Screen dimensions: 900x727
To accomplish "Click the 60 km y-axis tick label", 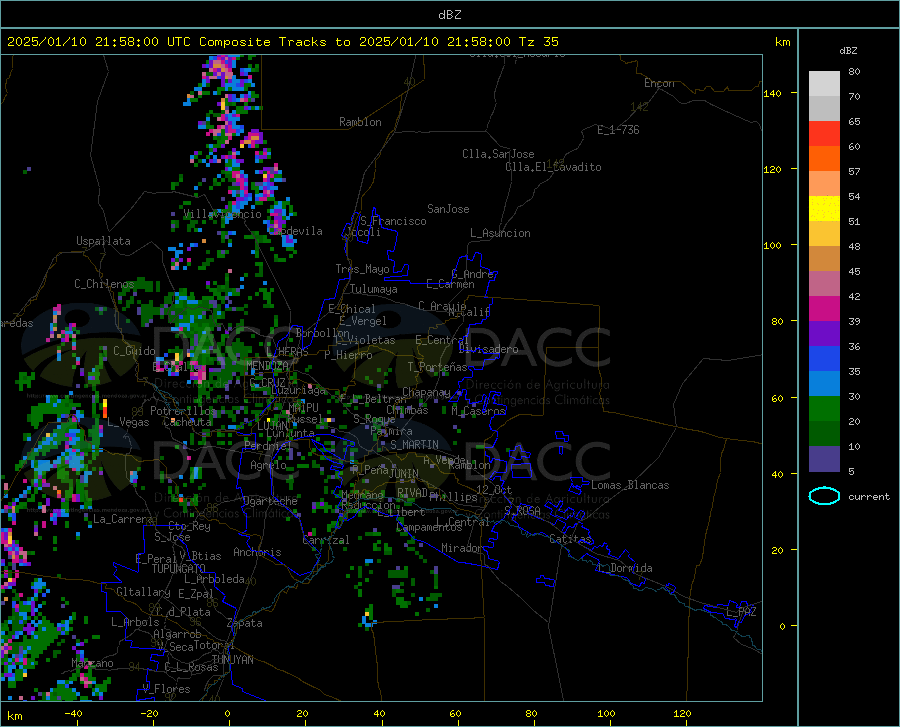I will pos(777,398).
